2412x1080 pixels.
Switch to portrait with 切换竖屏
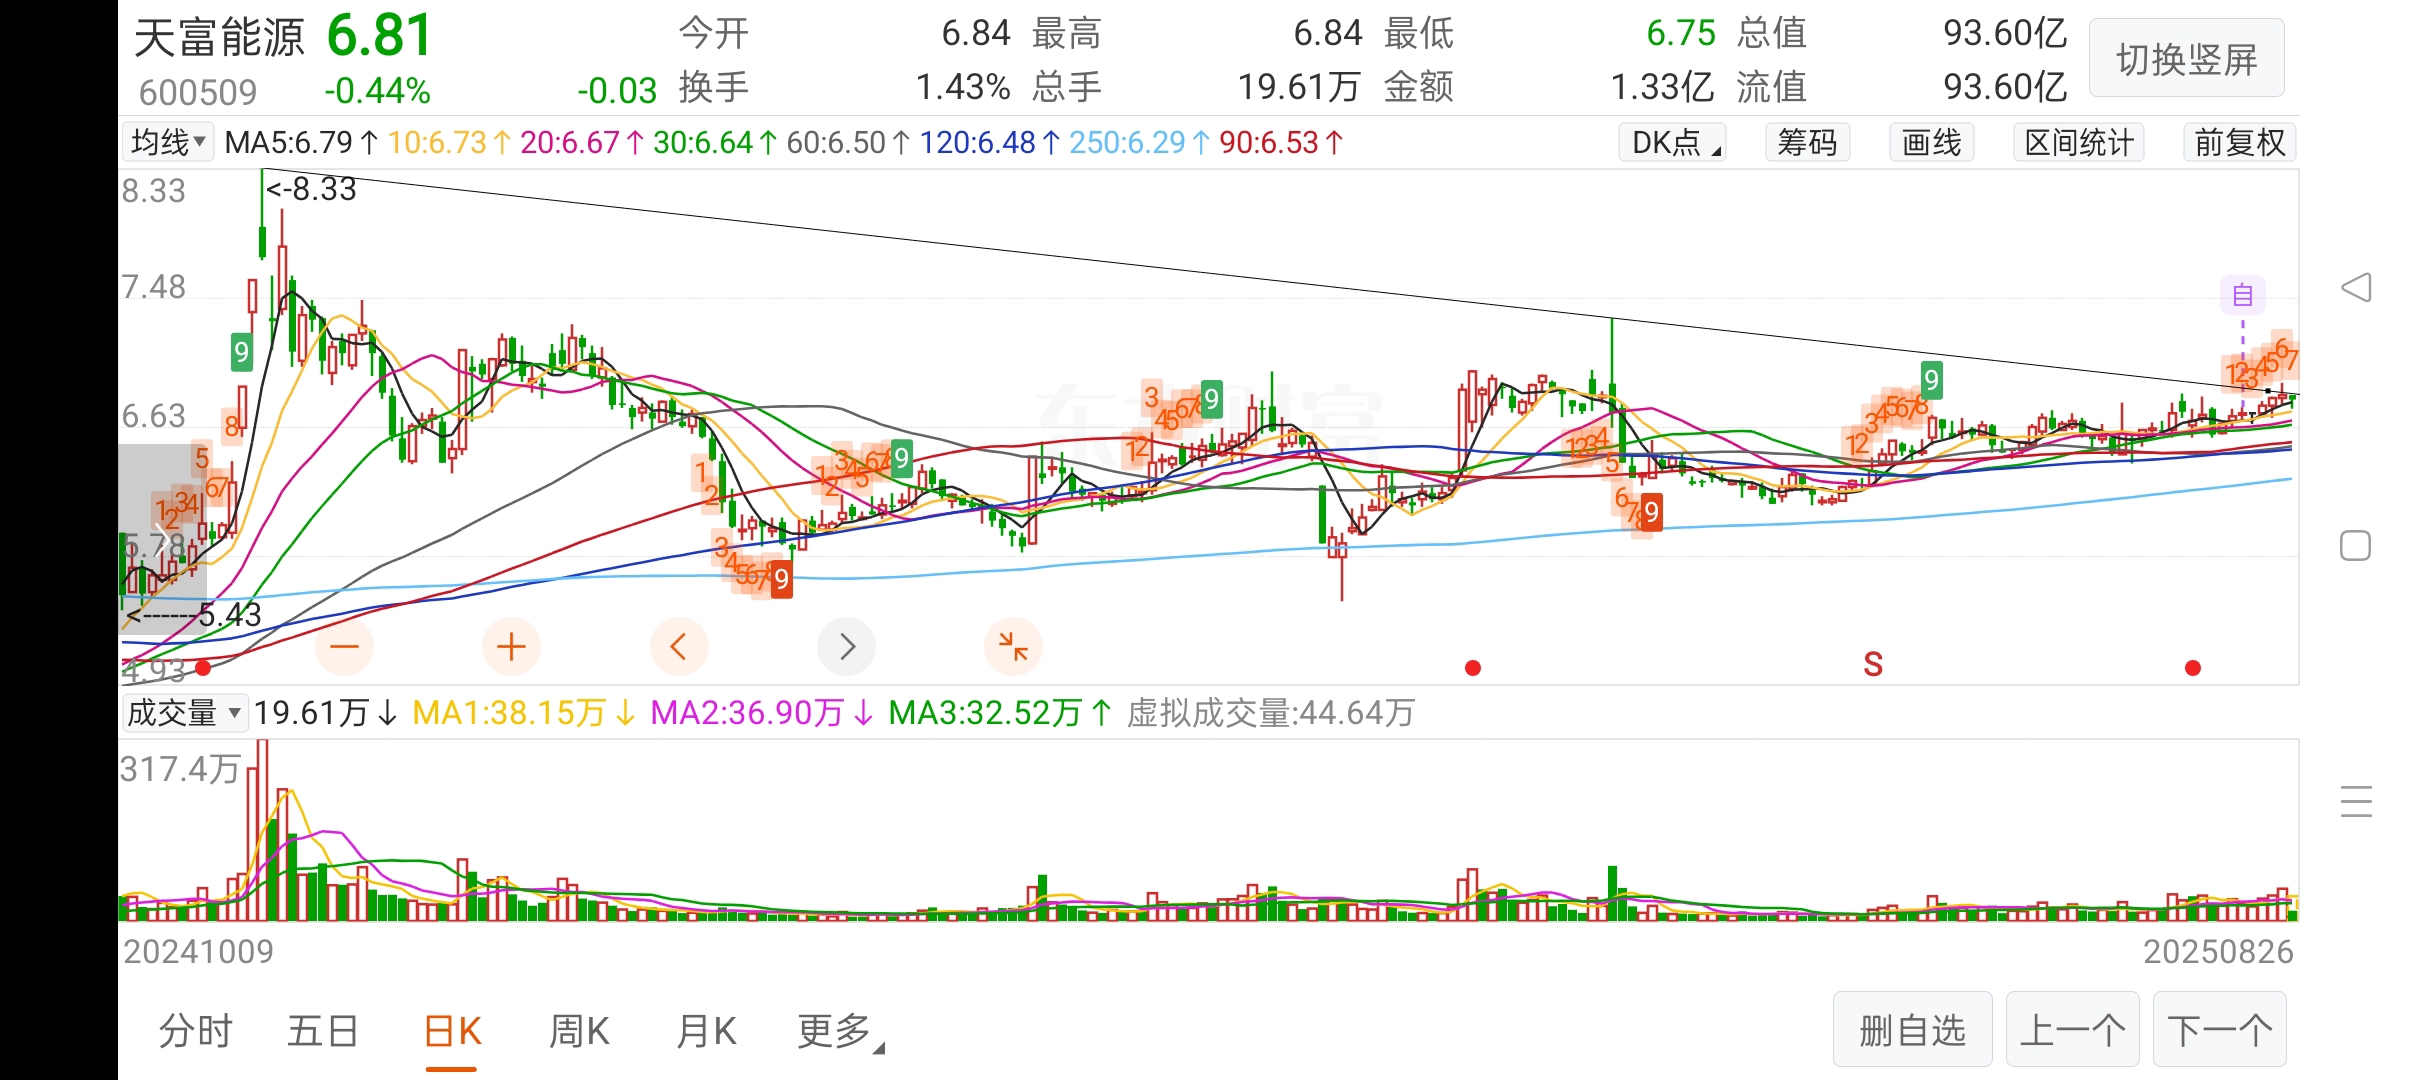(2187, 59)
